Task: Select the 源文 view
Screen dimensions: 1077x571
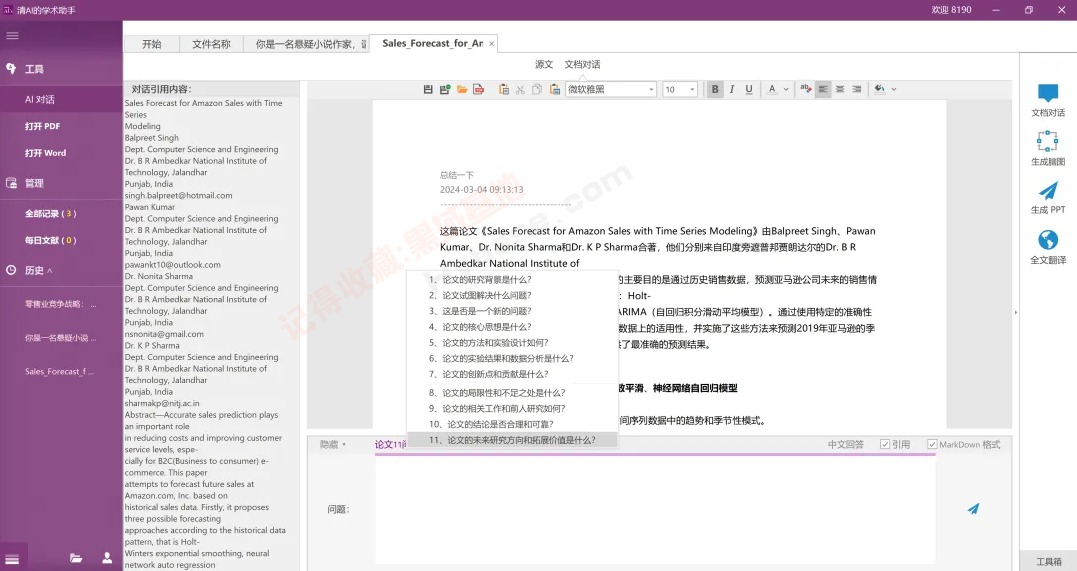Action: [x=544, y=64]
